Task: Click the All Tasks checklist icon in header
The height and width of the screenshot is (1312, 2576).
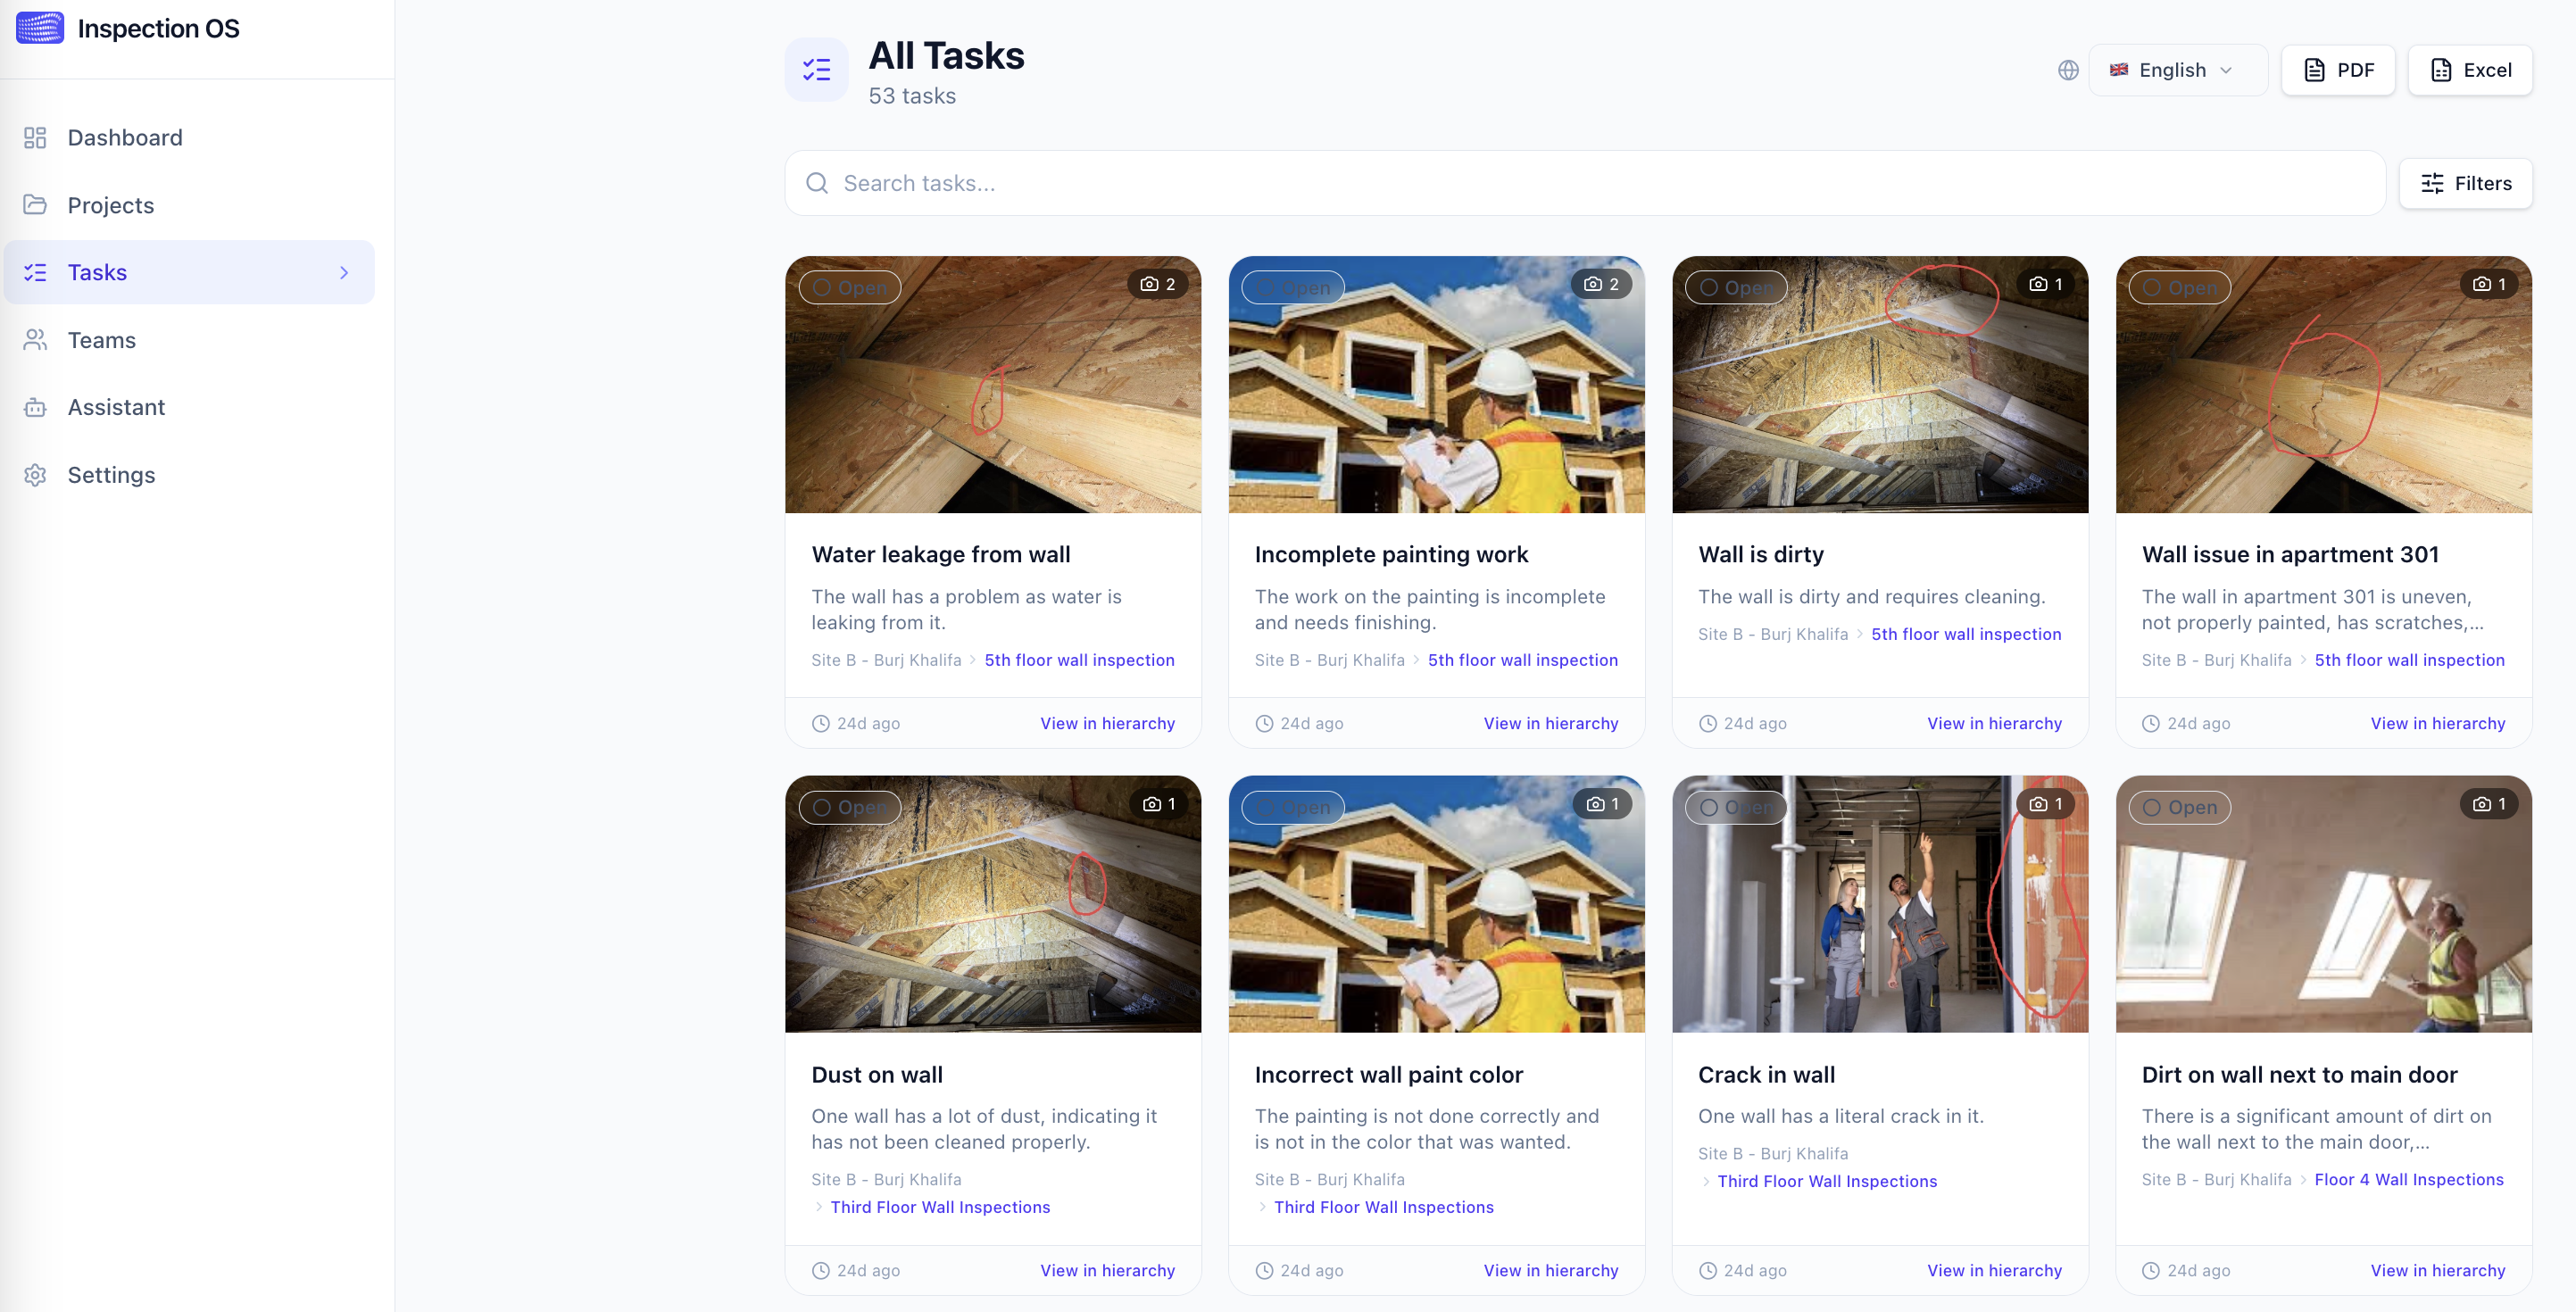Action: click(x=816, y=70)
